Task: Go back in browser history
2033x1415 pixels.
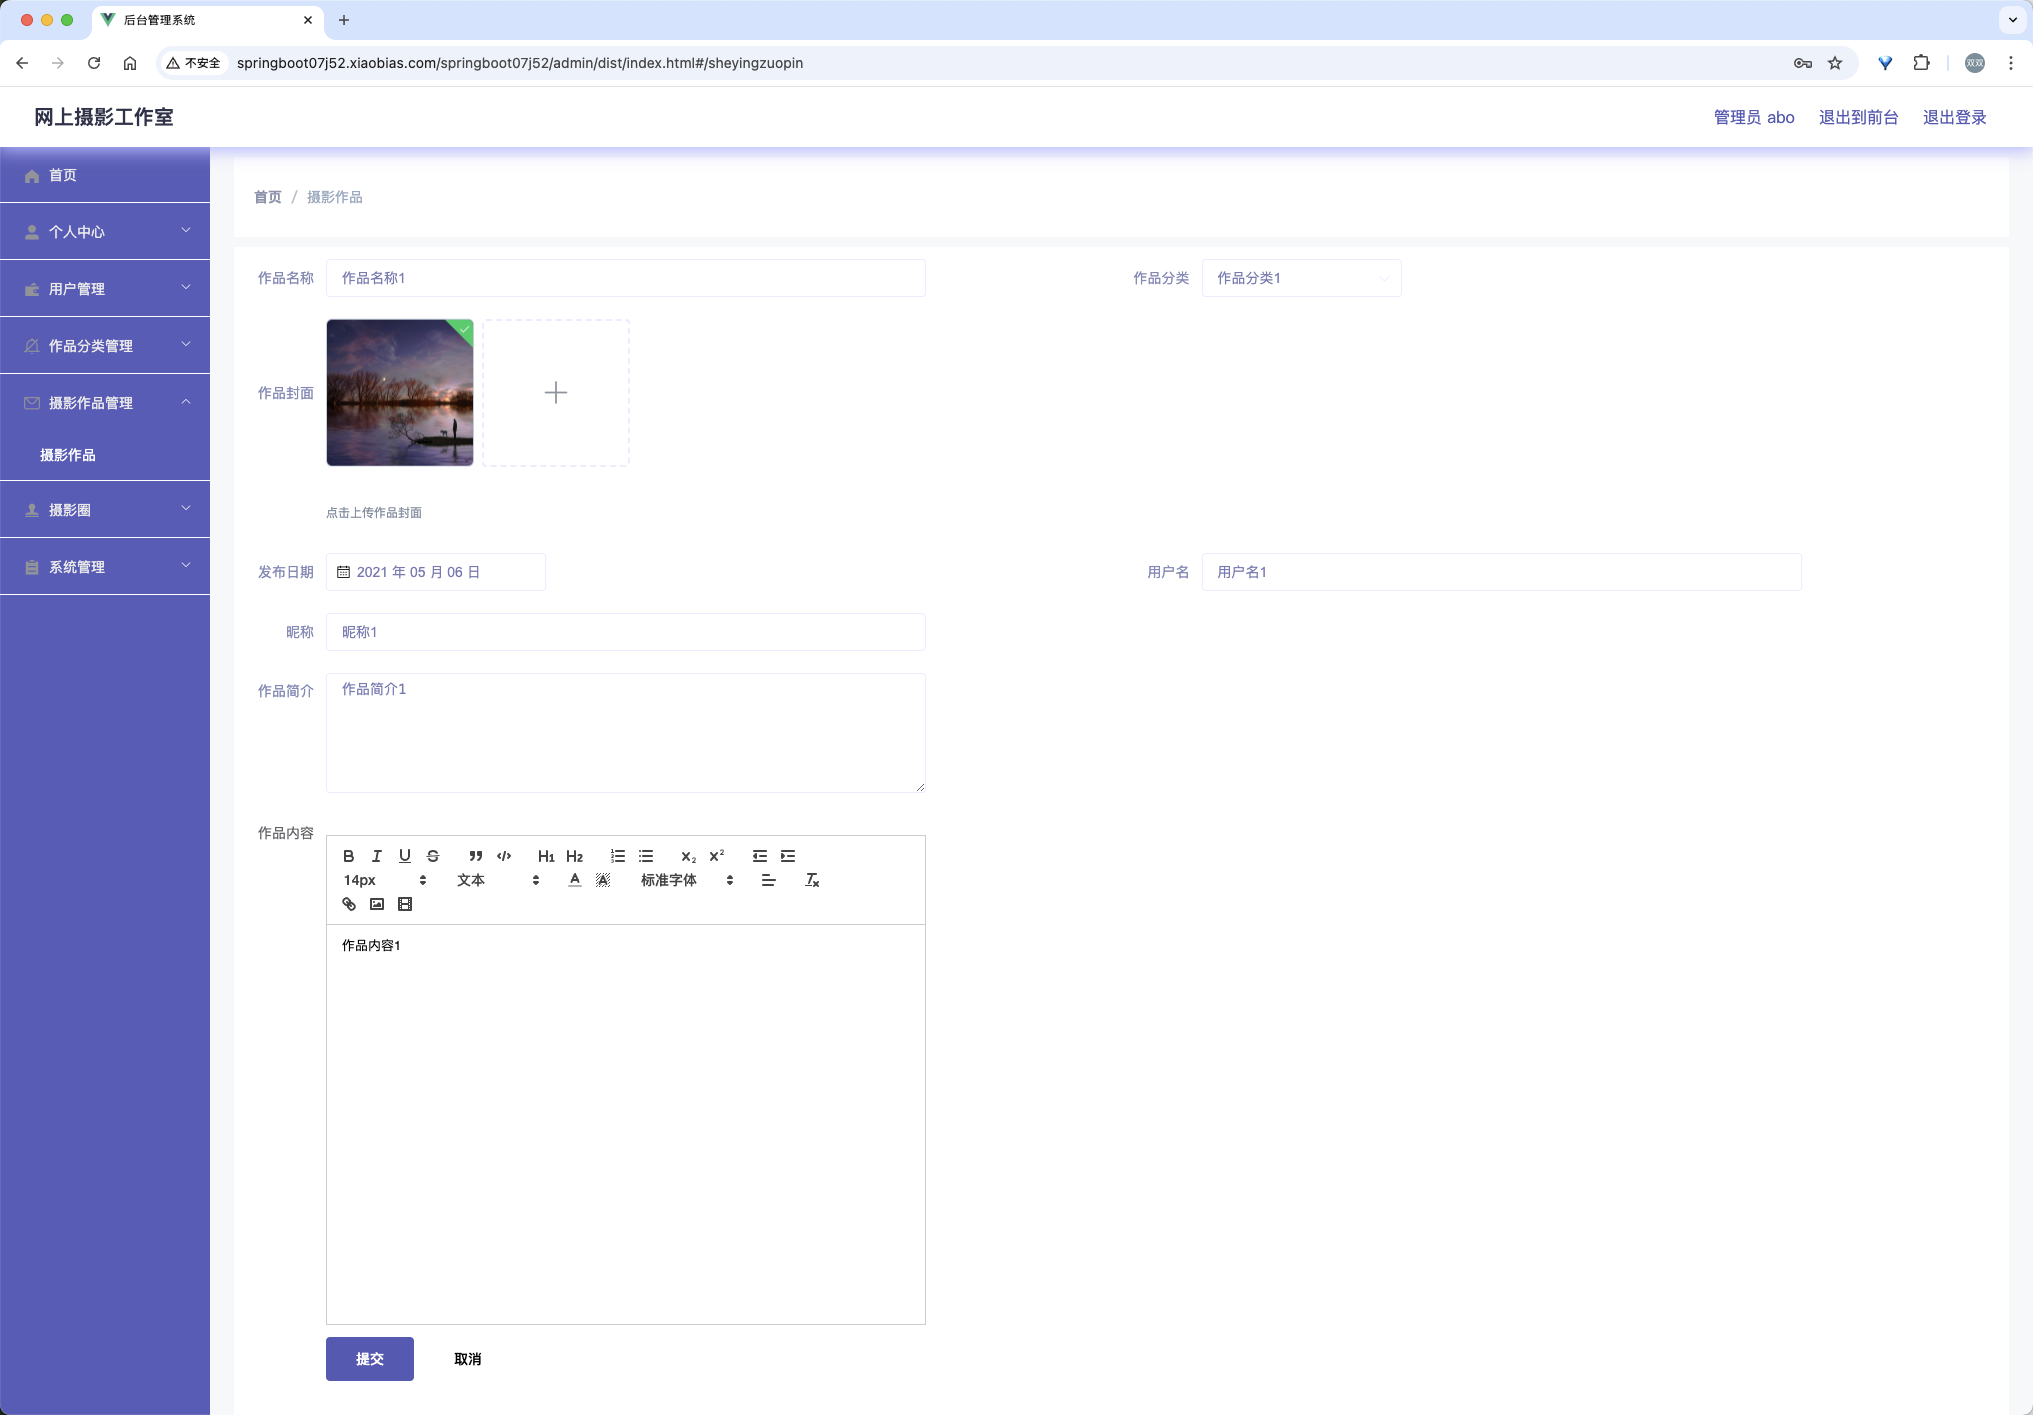Action: [22, 63]
